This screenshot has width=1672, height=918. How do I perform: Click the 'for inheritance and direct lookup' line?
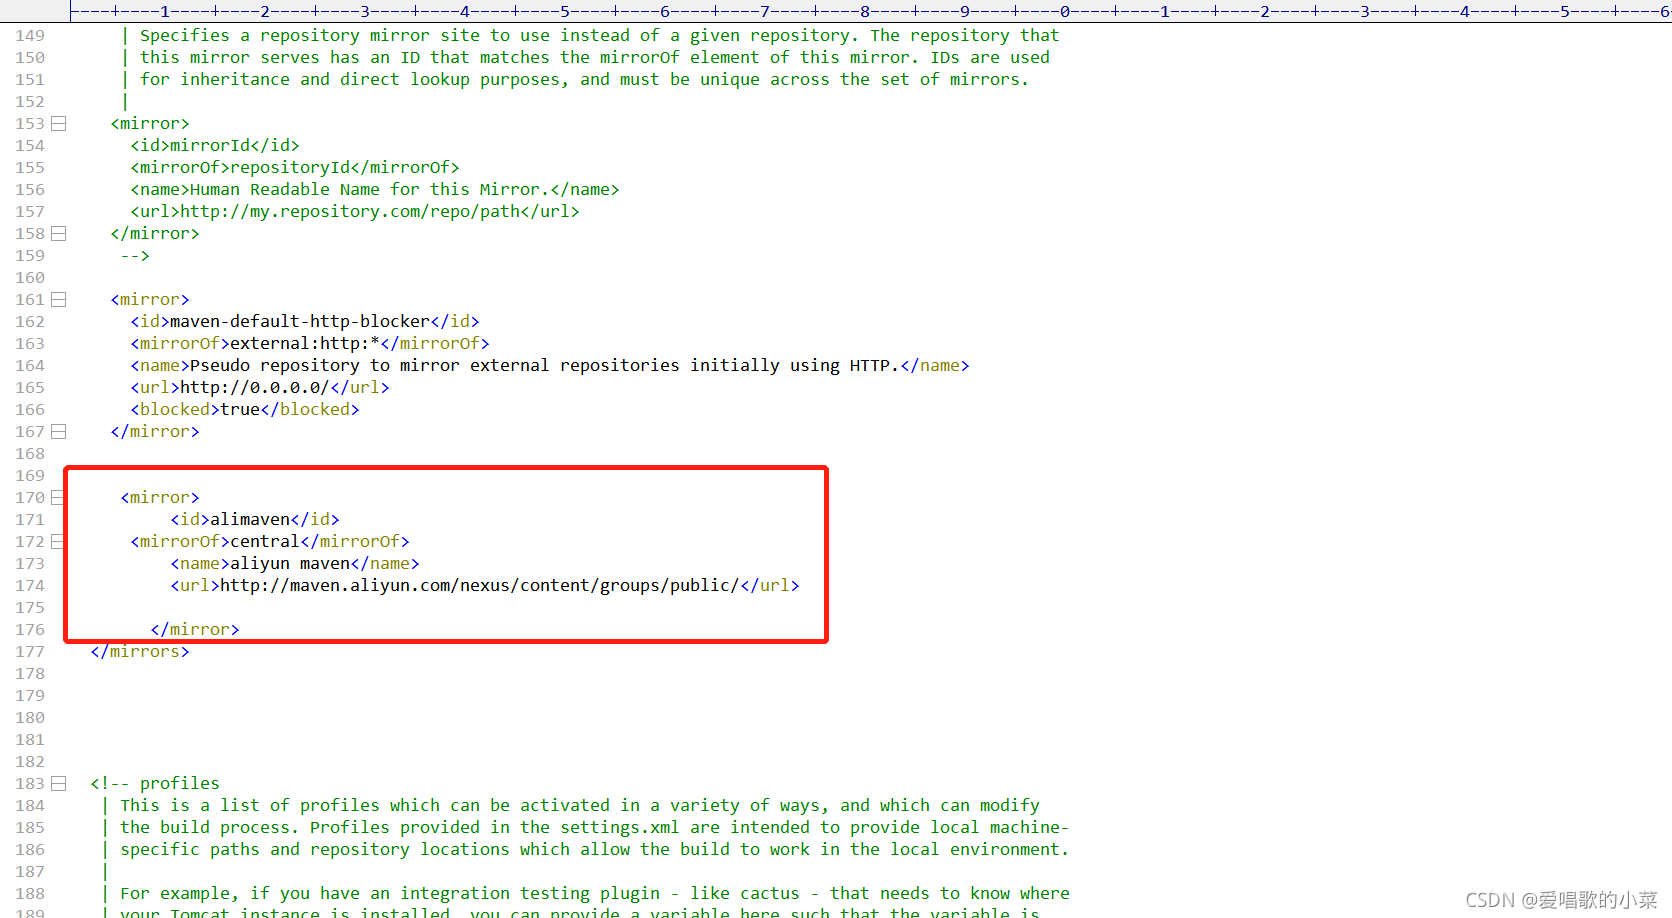(584, 80)
